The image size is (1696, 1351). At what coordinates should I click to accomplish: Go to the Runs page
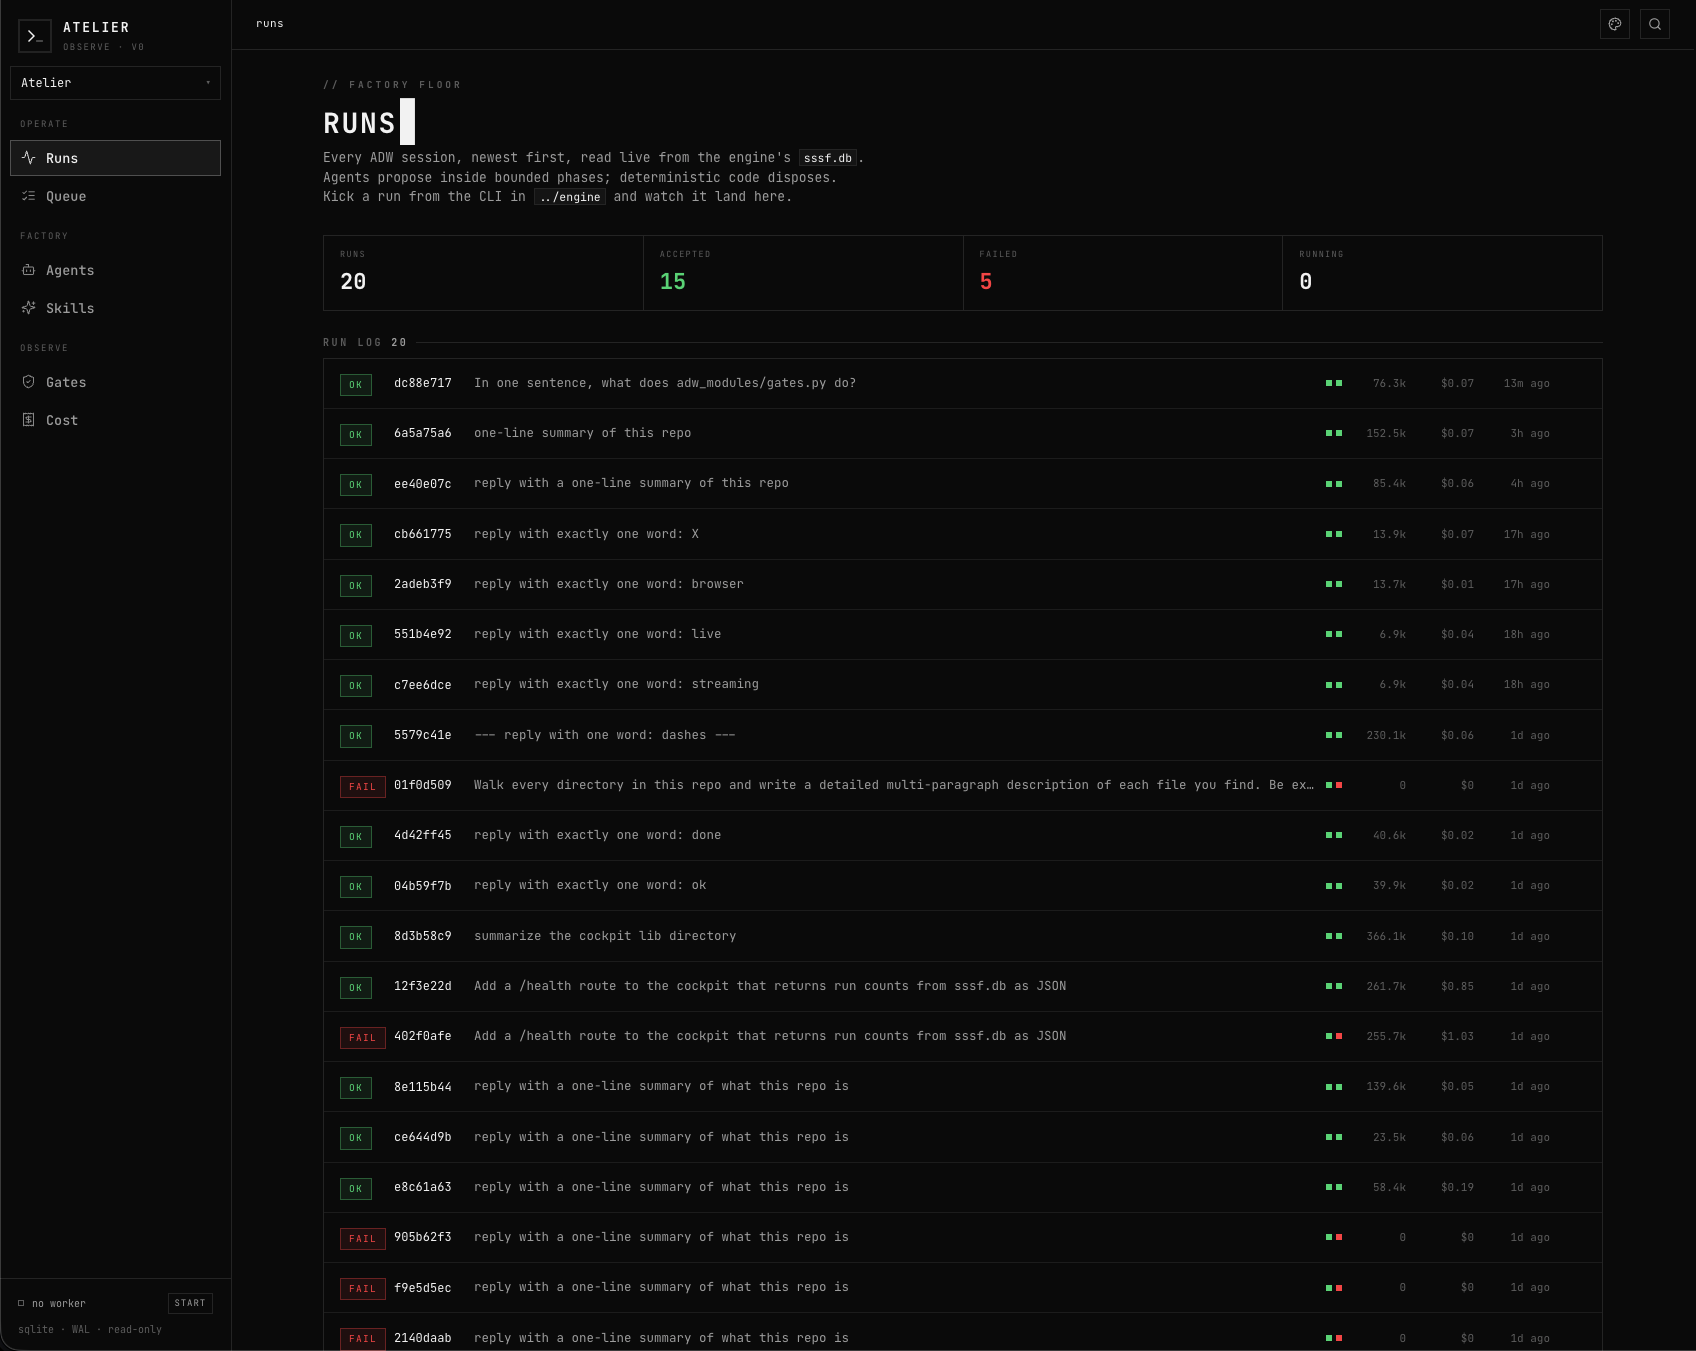tap(115, 158)
